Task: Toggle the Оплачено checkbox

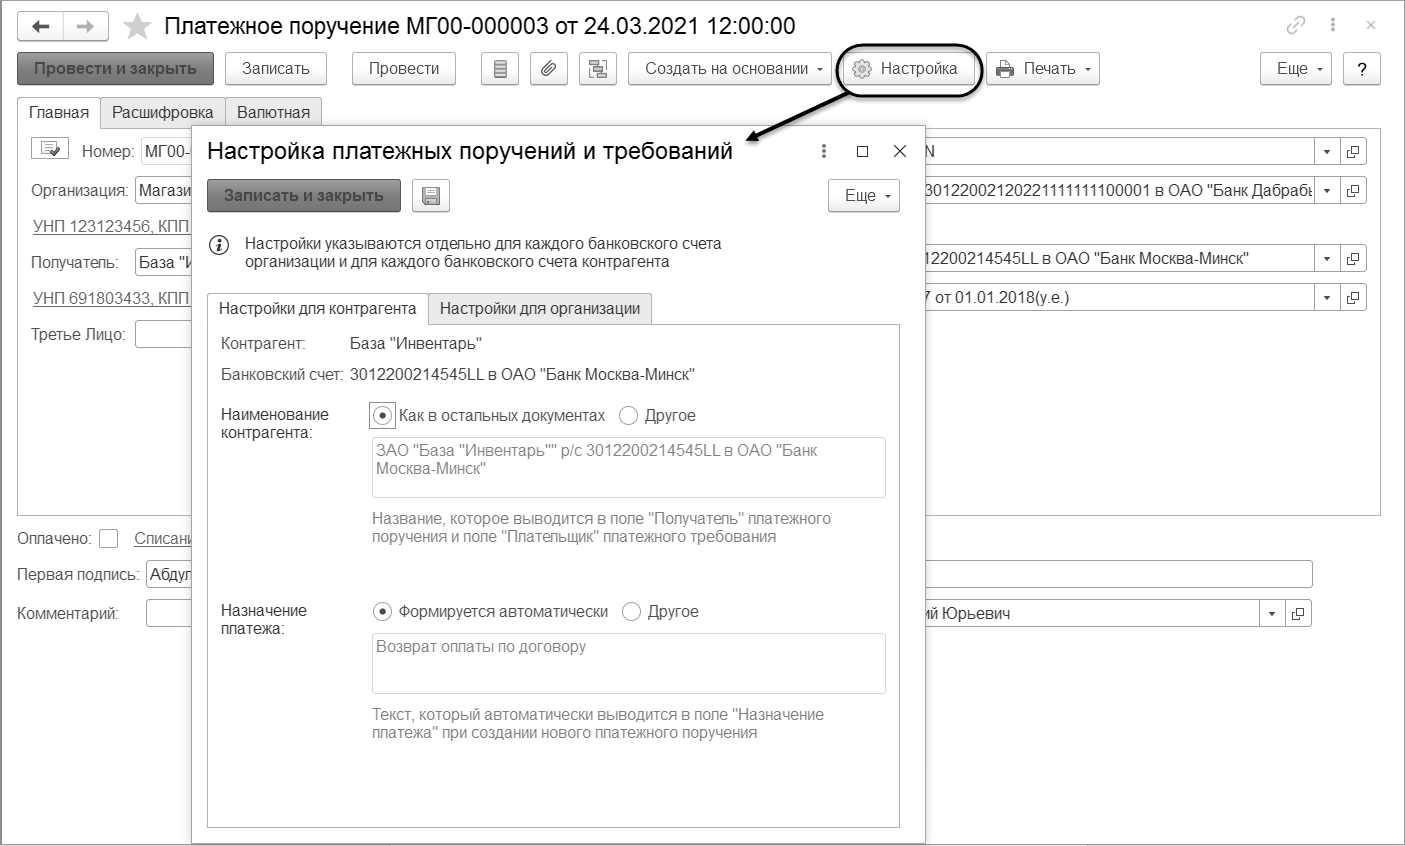Action: point(109,538)
